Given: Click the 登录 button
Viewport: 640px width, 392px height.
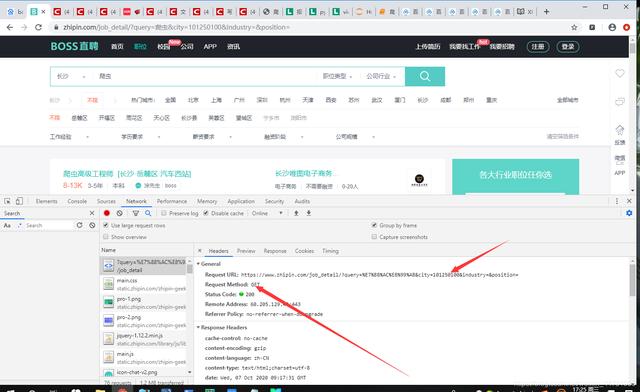Looking at the screenshot, I should click(x=568, y=47).
